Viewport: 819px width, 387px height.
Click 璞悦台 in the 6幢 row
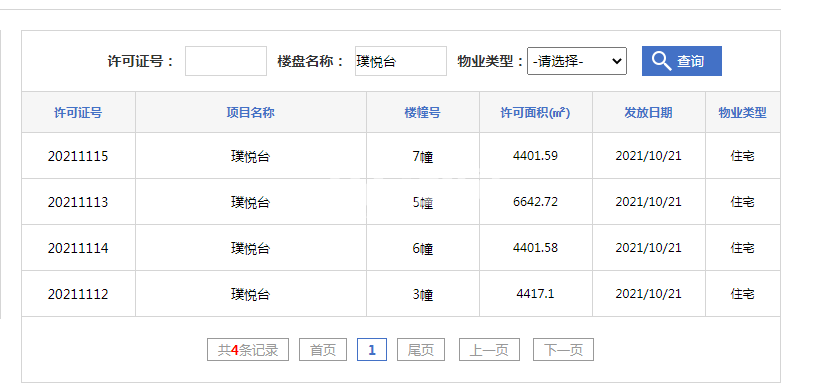click(x=251, y=248)
